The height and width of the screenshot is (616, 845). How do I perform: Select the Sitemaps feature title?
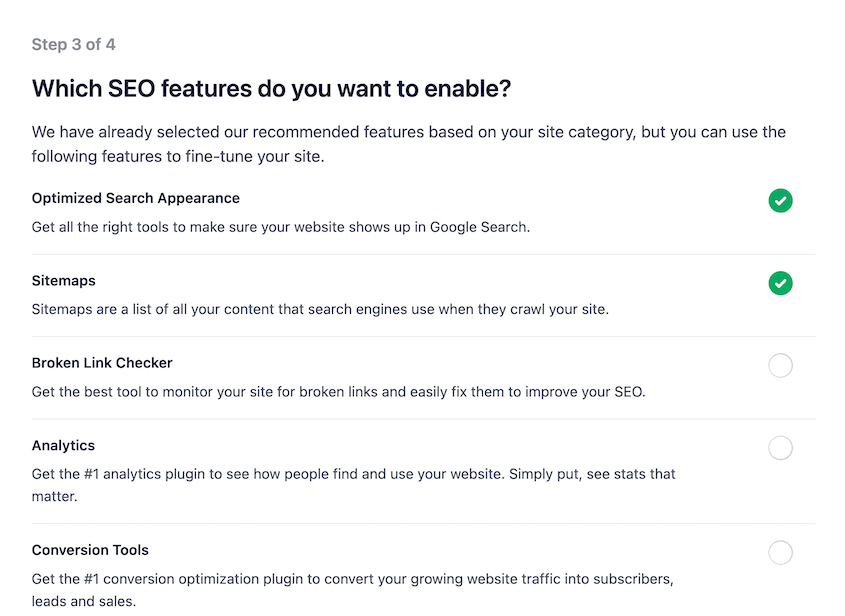[x=64, y=281]
